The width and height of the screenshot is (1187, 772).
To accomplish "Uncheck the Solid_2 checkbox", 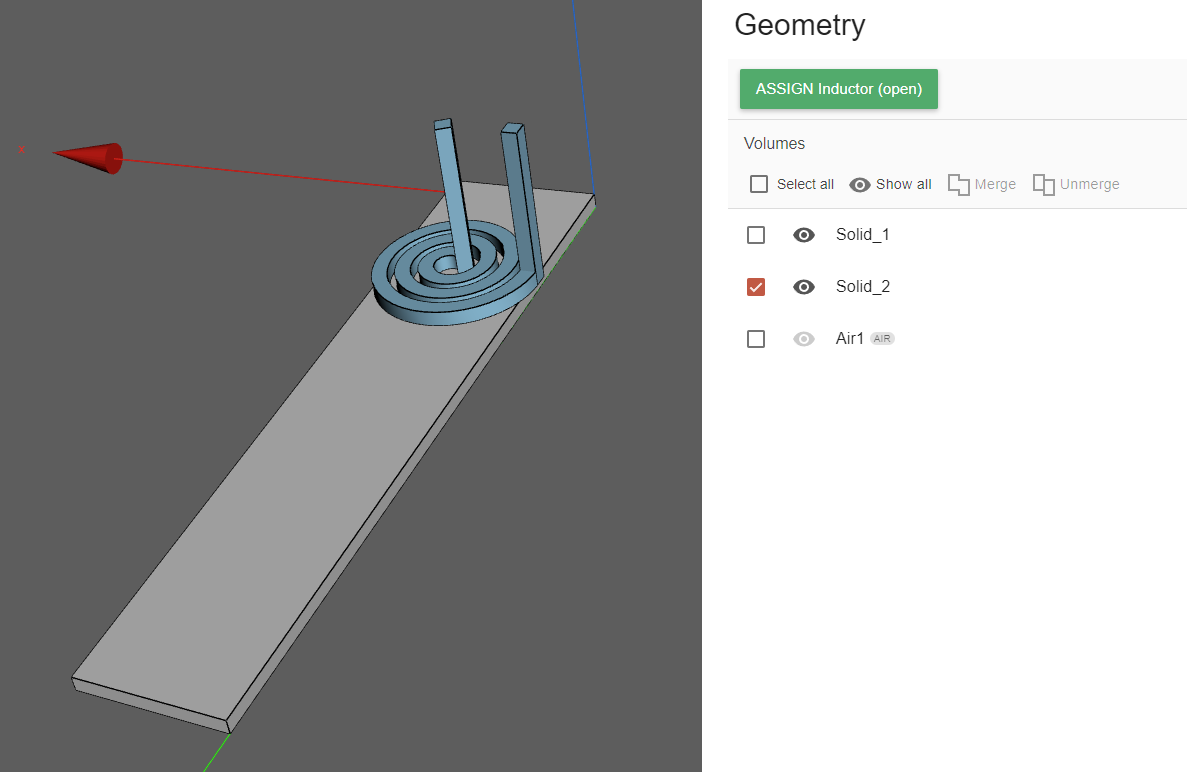I will point(756,287).
